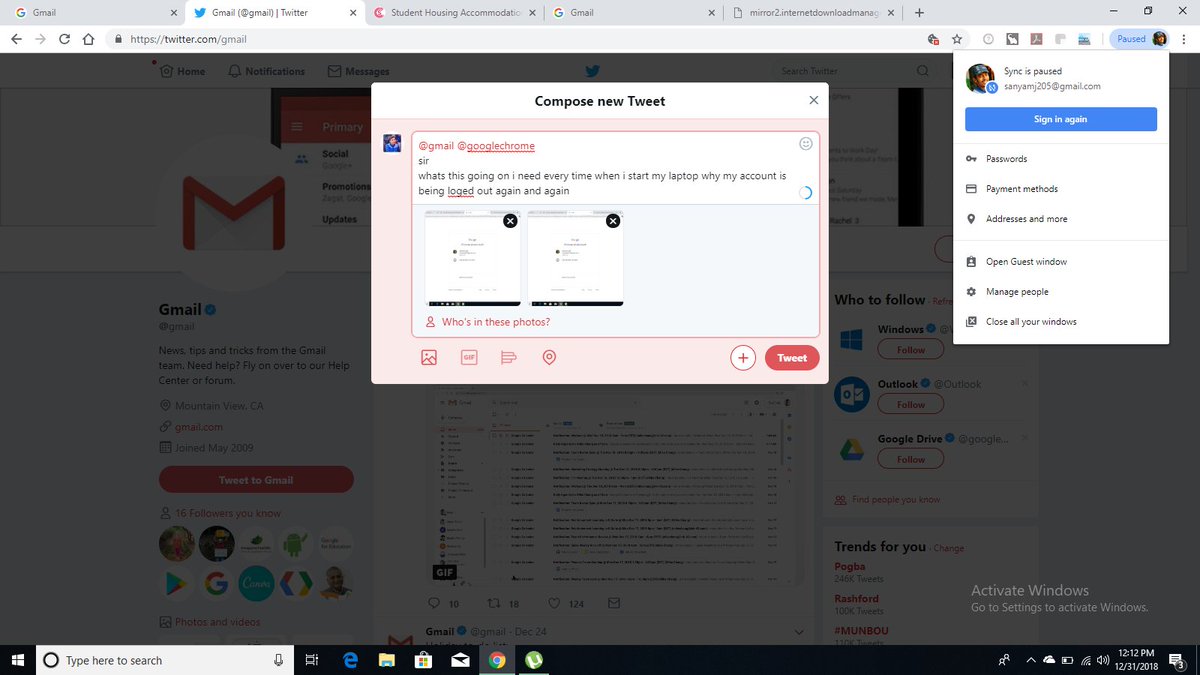1200x675 pixels.
Task: Switch to Student Housing Accommodation tab
Action: click(x=455, y=12)
